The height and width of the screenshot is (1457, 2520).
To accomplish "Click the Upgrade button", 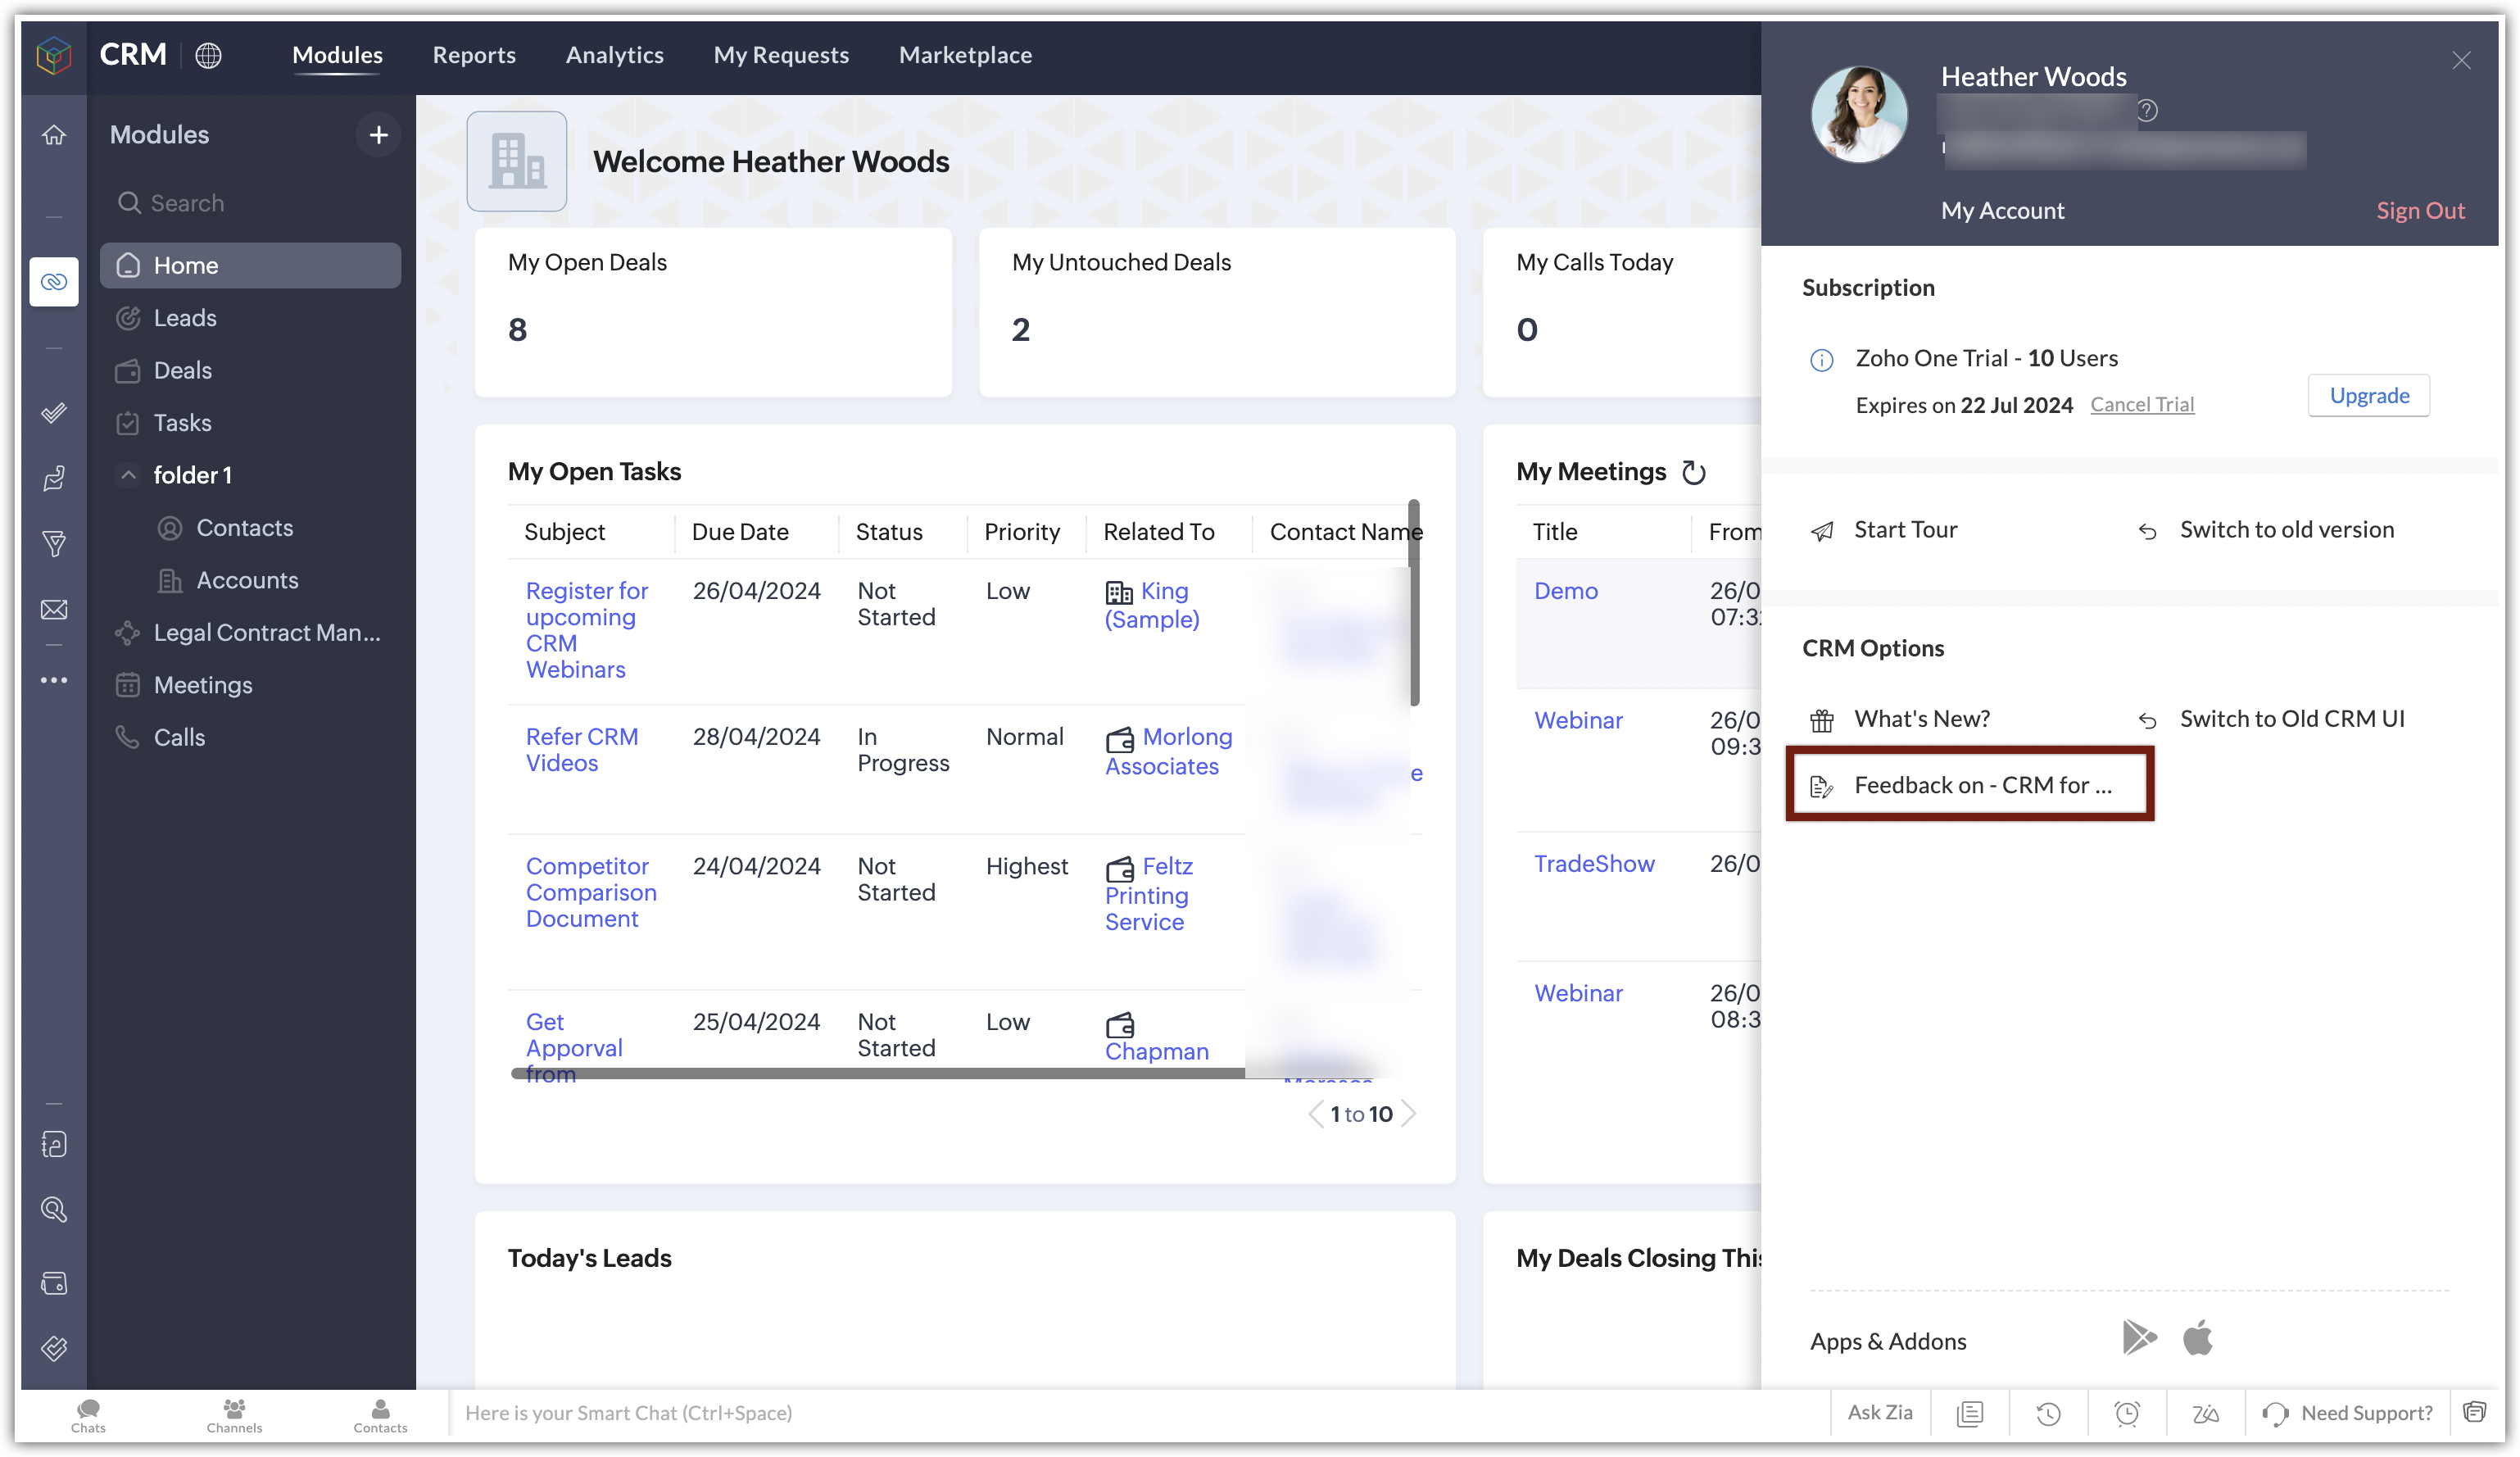I will point(2368,396).
